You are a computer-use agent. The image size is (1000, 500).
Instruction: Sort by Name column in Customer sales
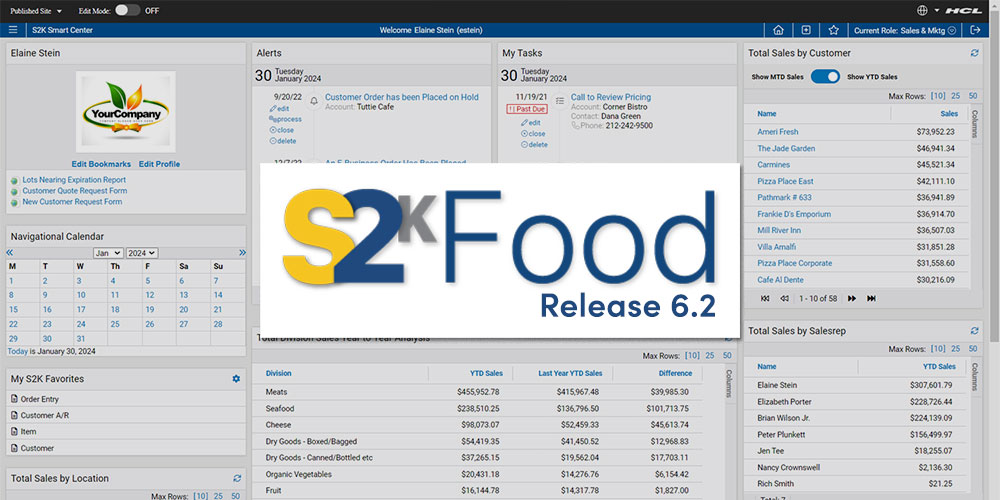(767, 114)
